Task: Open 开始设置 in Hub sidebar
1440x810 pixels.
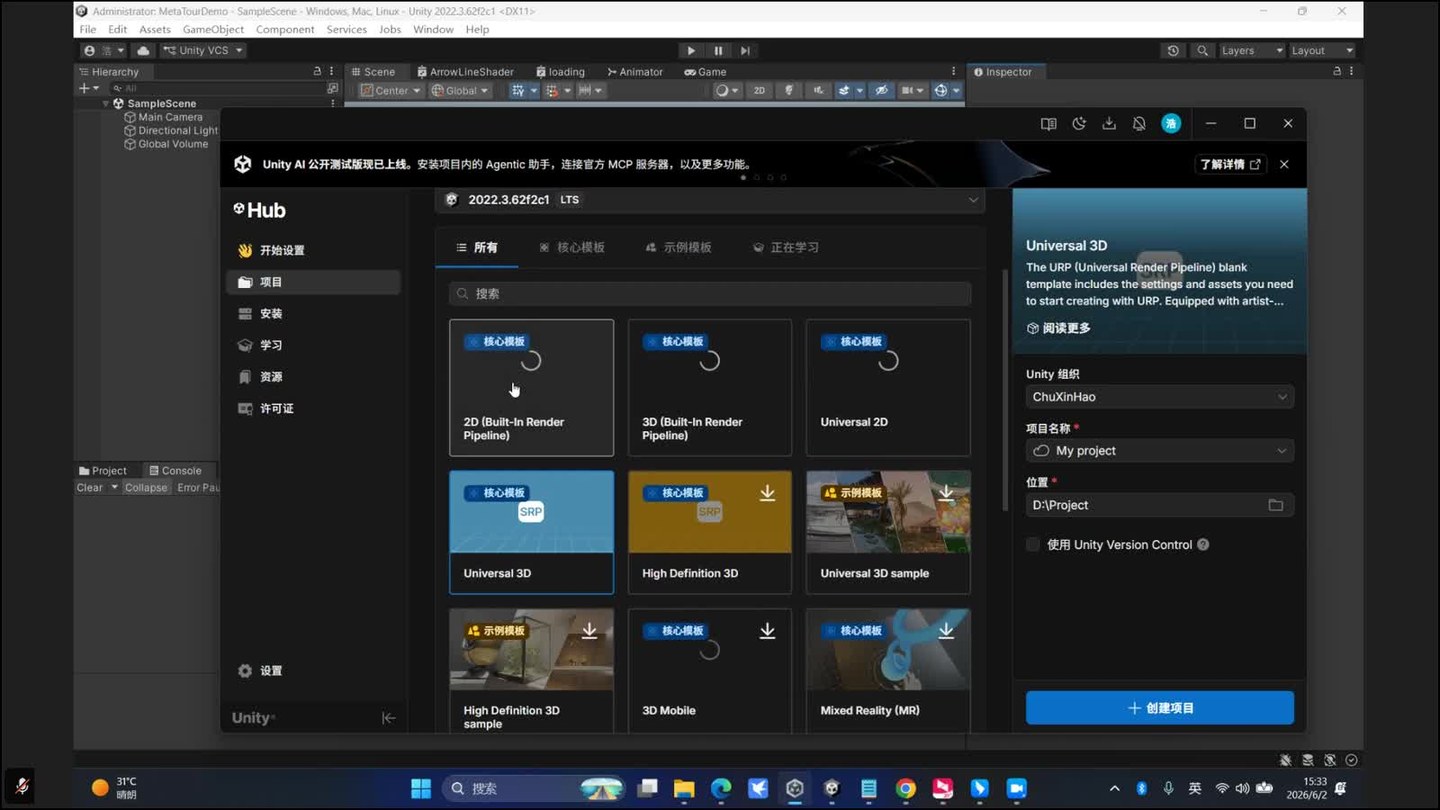Action: 313,250
